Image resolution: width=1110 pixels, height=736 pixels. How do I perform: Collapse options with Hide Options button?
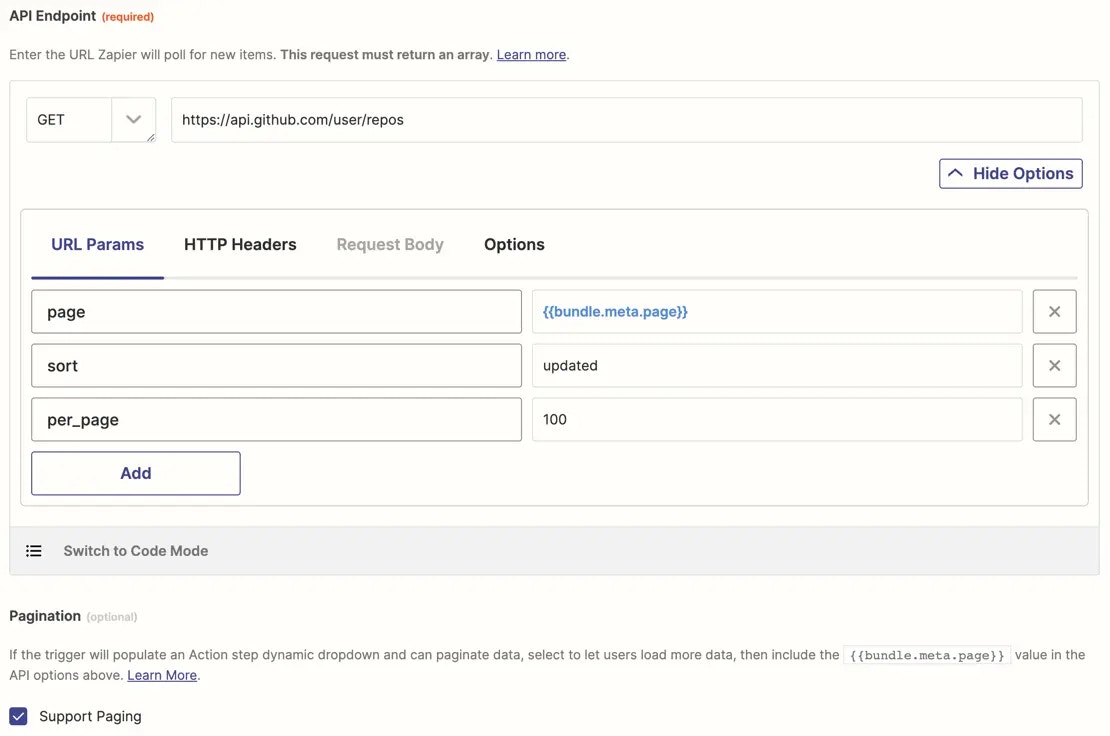pyautogui.click(x=1010, y=173)
